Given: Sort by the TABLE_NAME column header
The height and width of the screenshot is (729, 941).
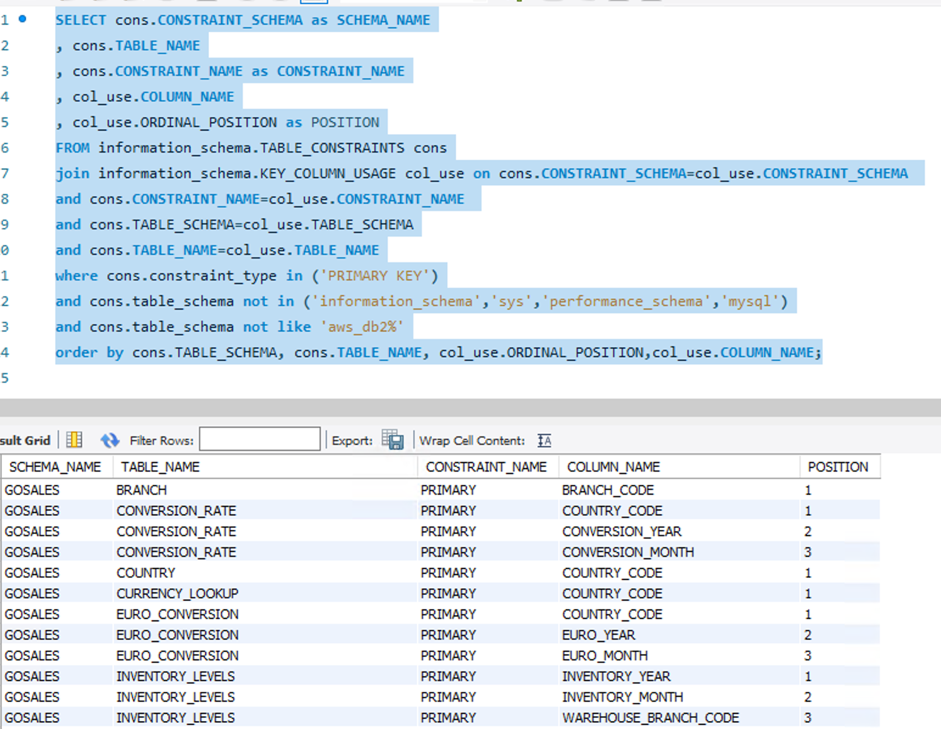Looking at the screenshot, I should coord(160,467).
